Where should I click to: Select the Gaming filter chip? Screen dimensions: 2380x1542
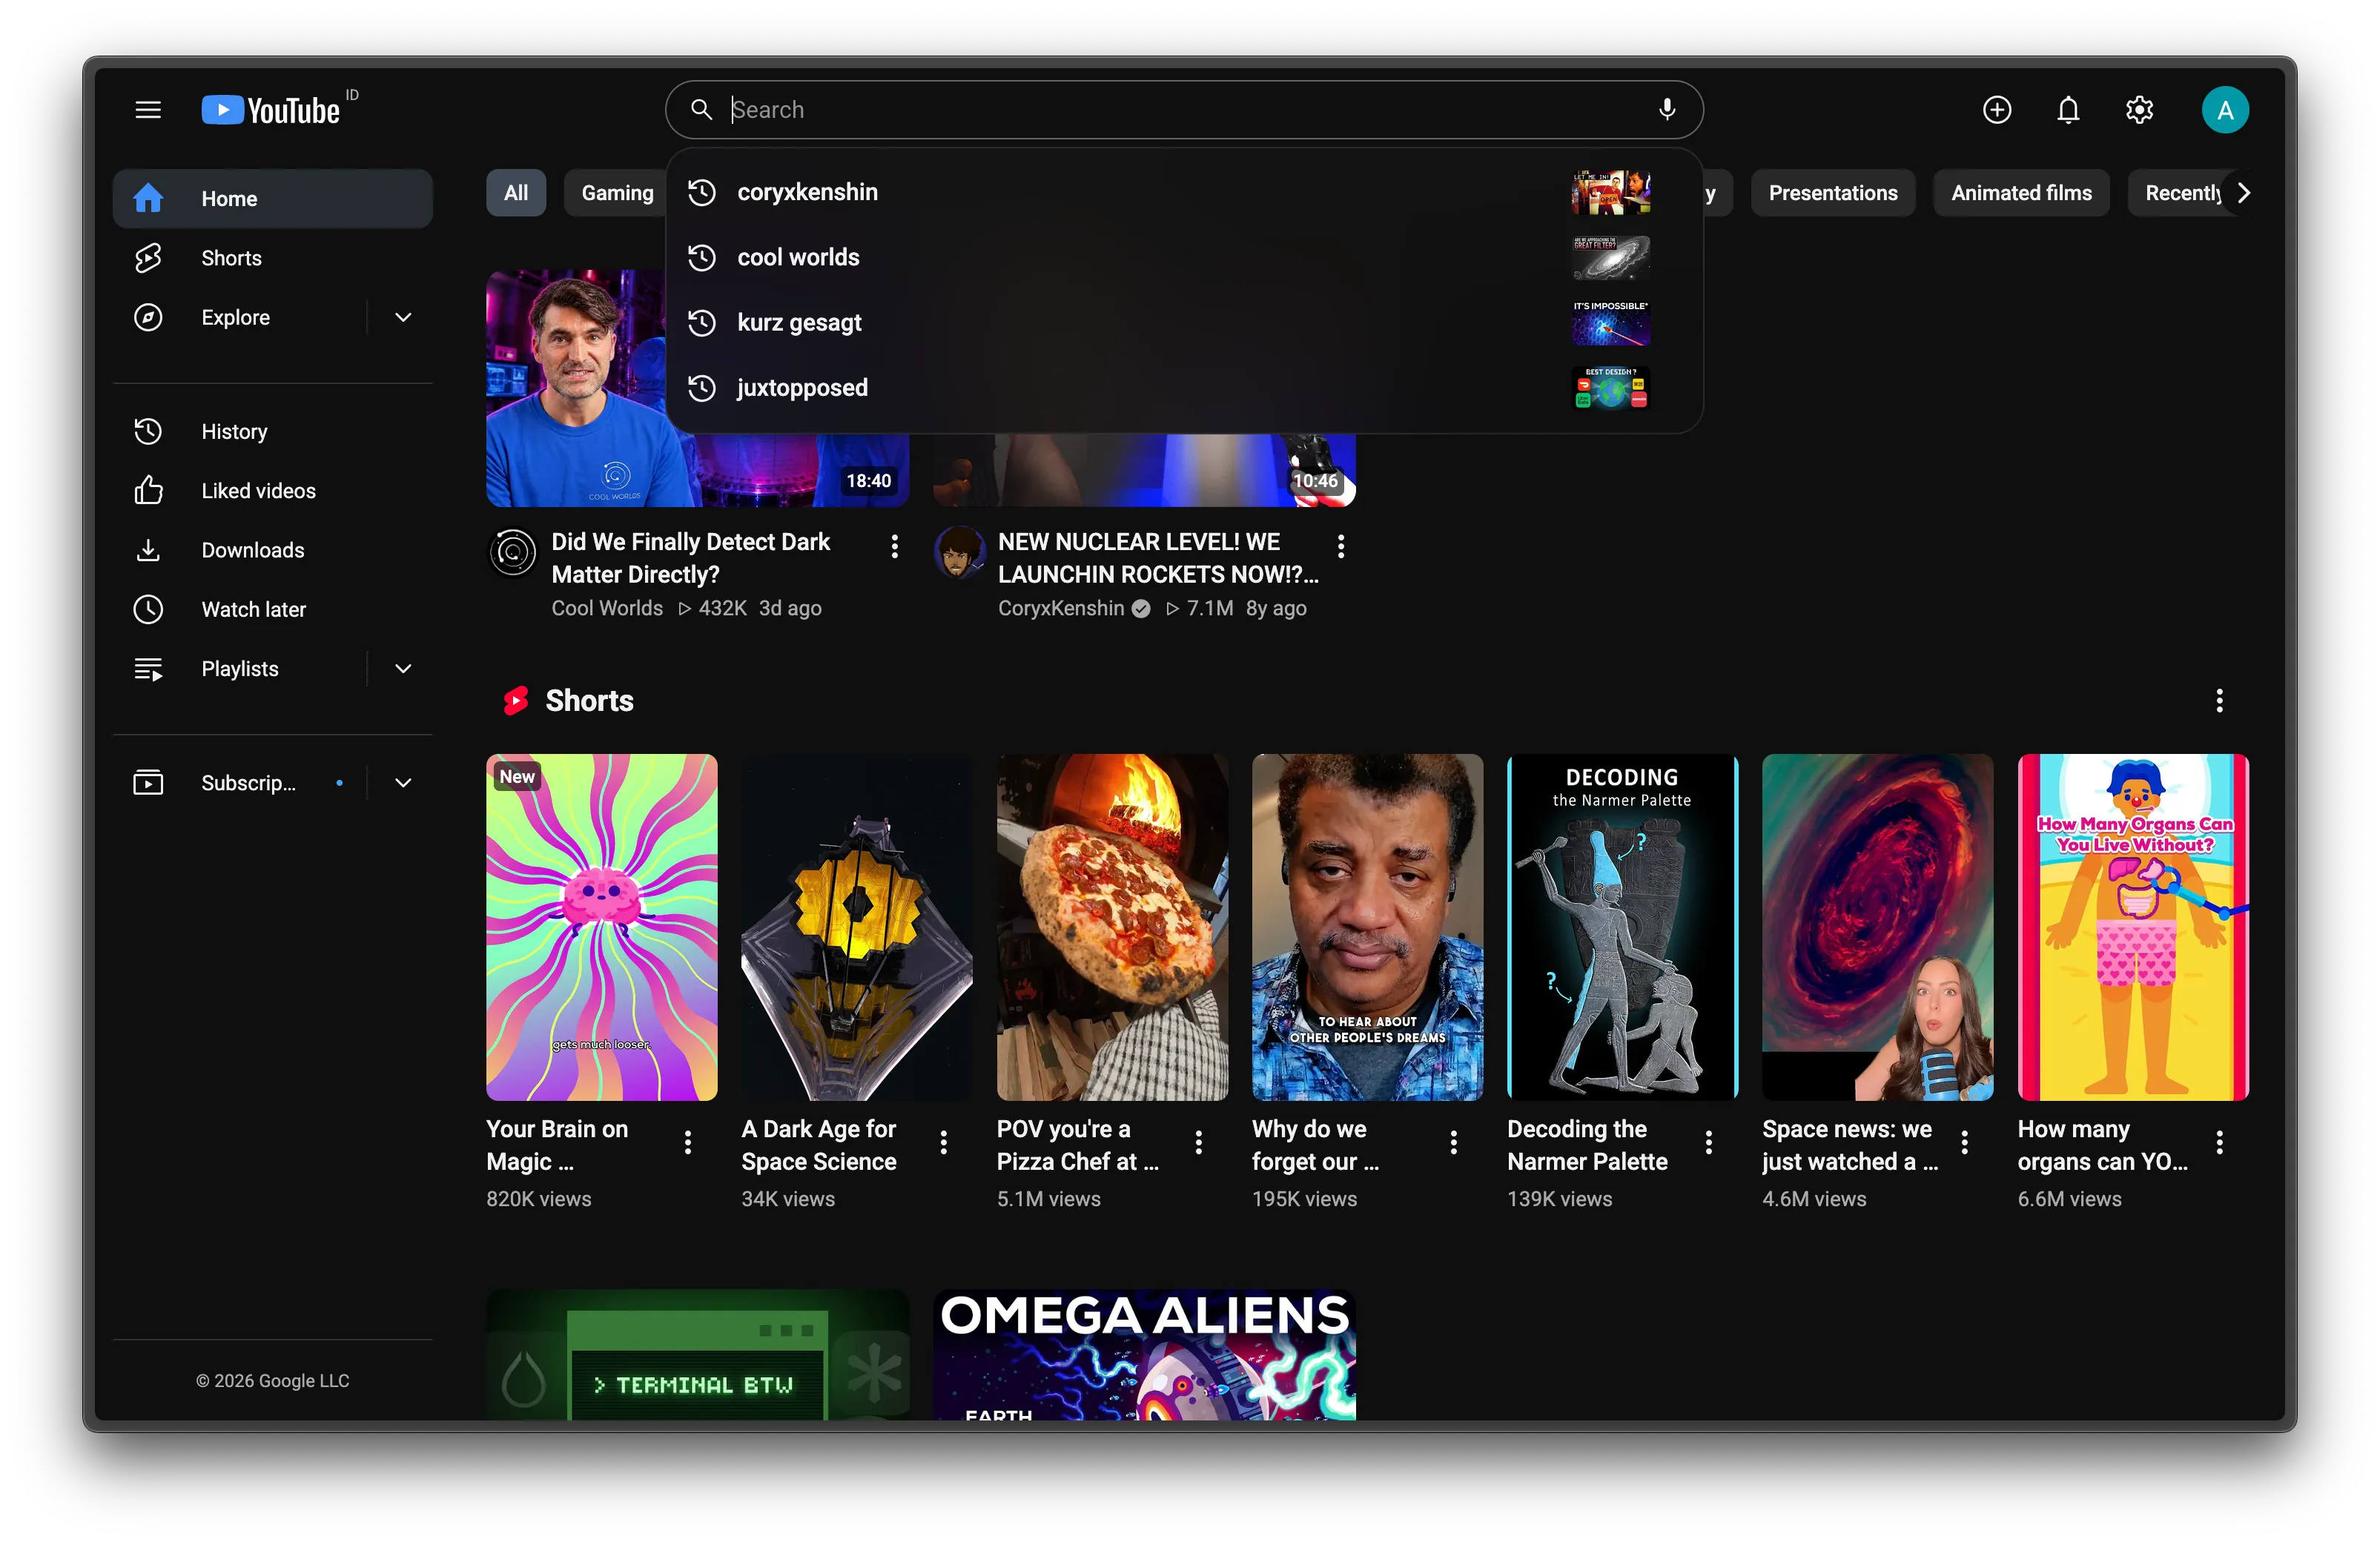(617, 193)
